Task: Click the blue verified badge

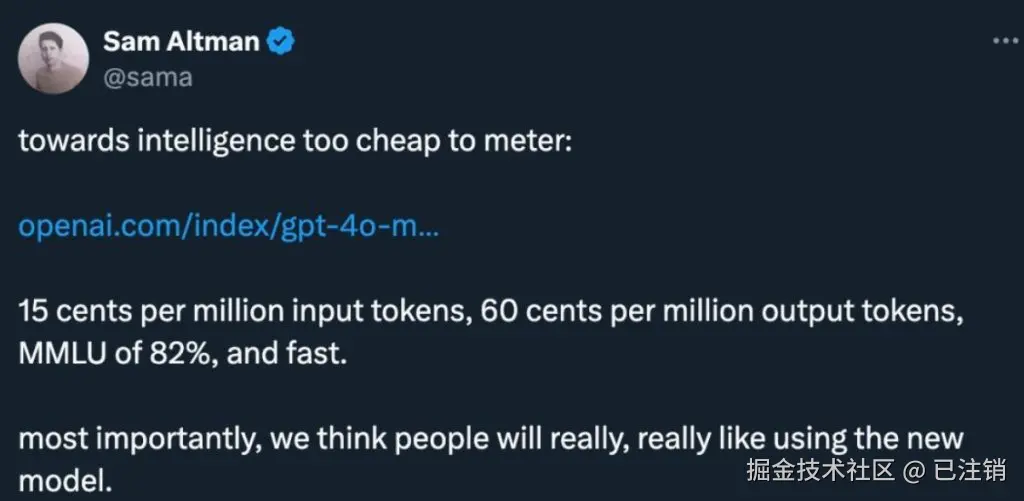Action: tap(282, 42)
